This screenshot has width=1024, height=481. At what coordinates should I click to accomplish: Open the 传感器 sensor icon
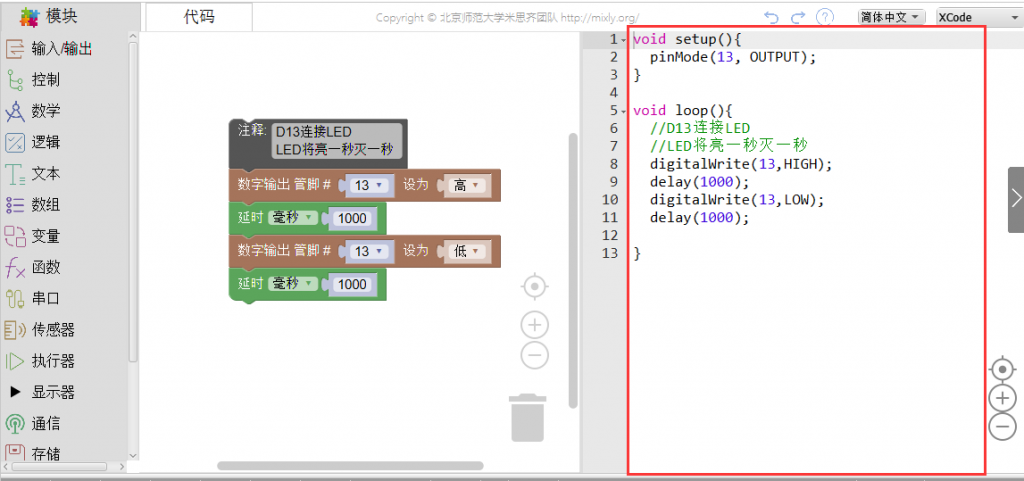tap(15, 330)
